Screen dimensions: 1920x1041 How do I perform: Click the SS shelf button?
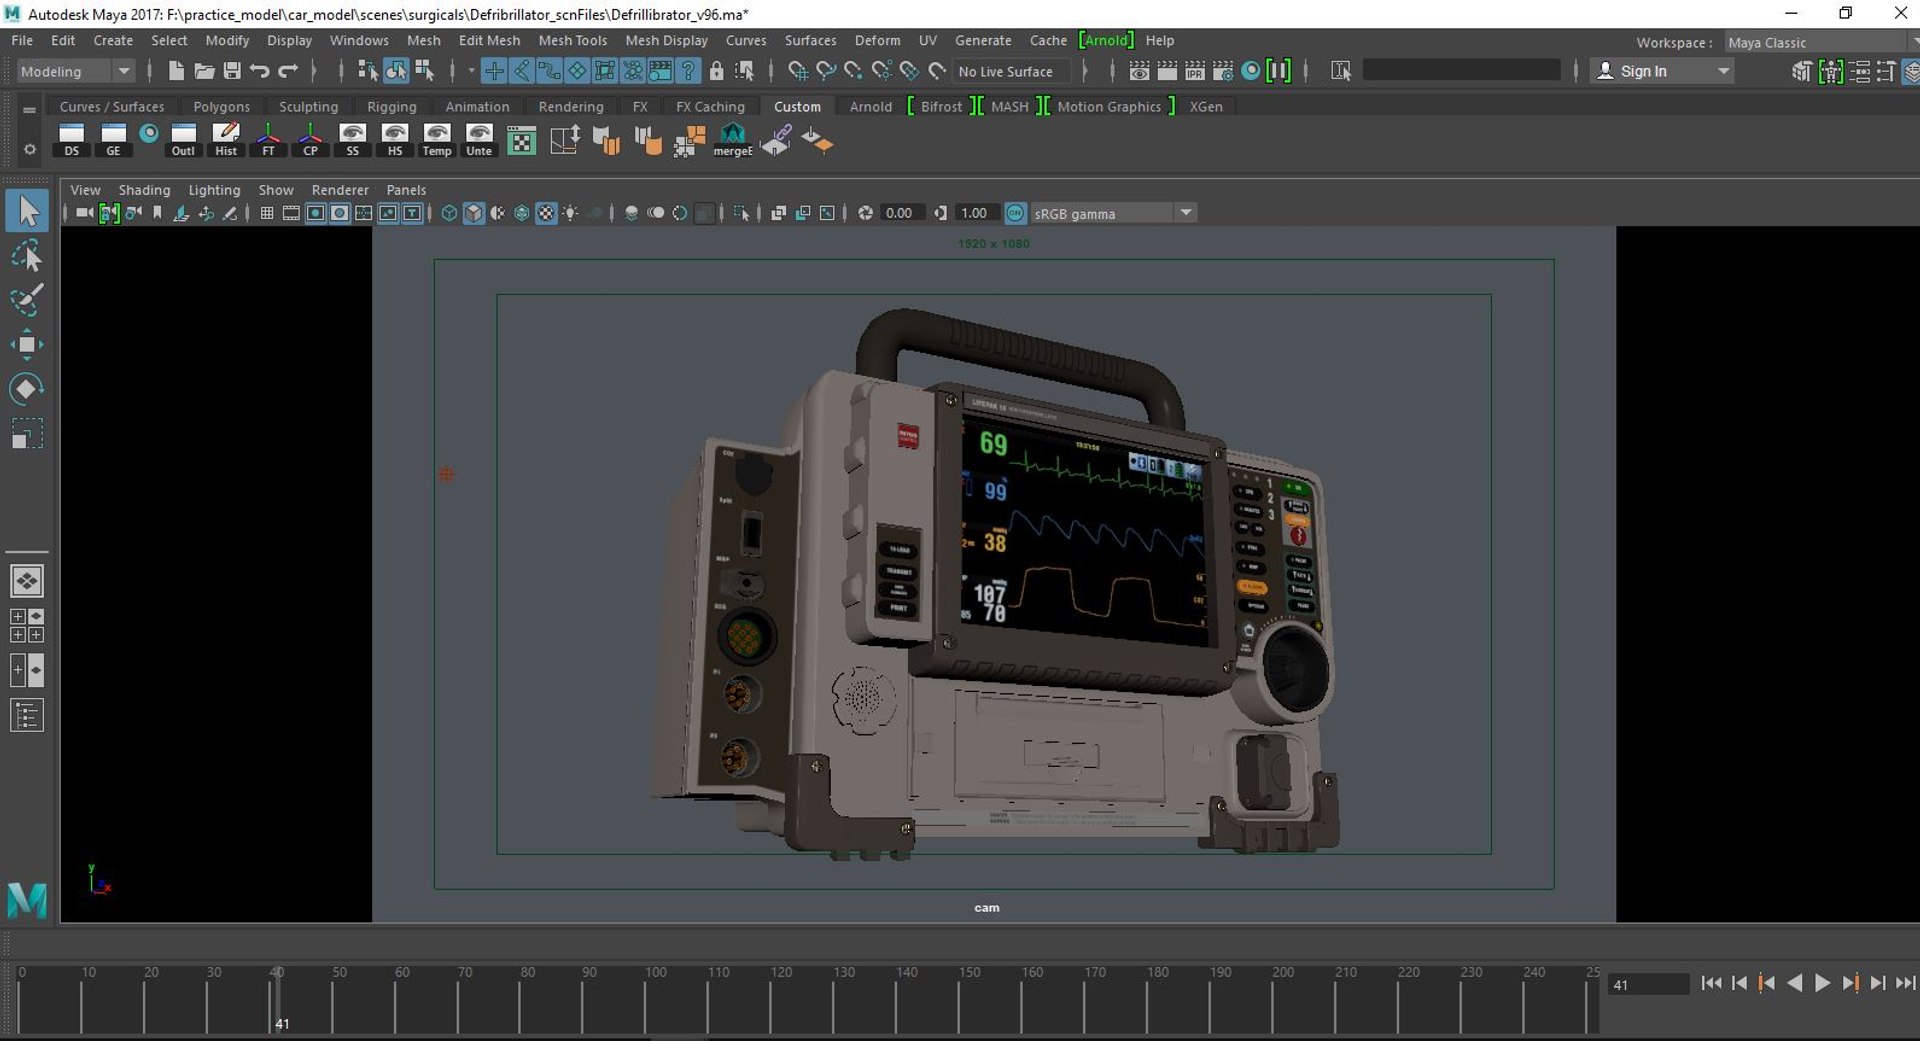[352, 140]
